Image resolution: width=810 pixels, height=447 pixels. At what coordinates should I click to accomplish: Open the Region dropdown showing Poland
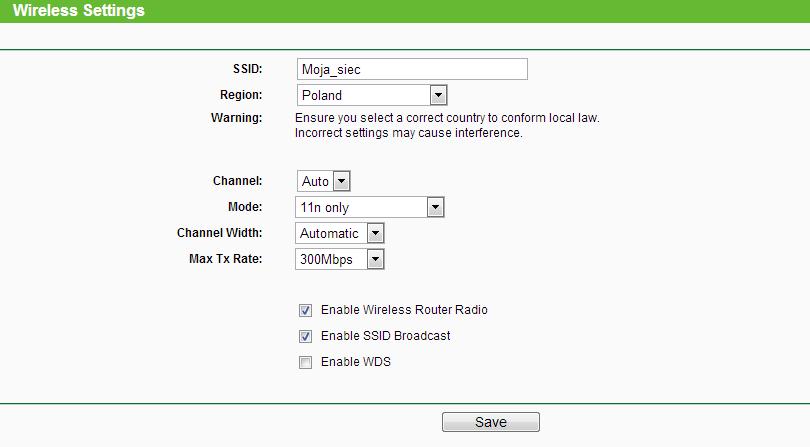(x=372, y=95)
